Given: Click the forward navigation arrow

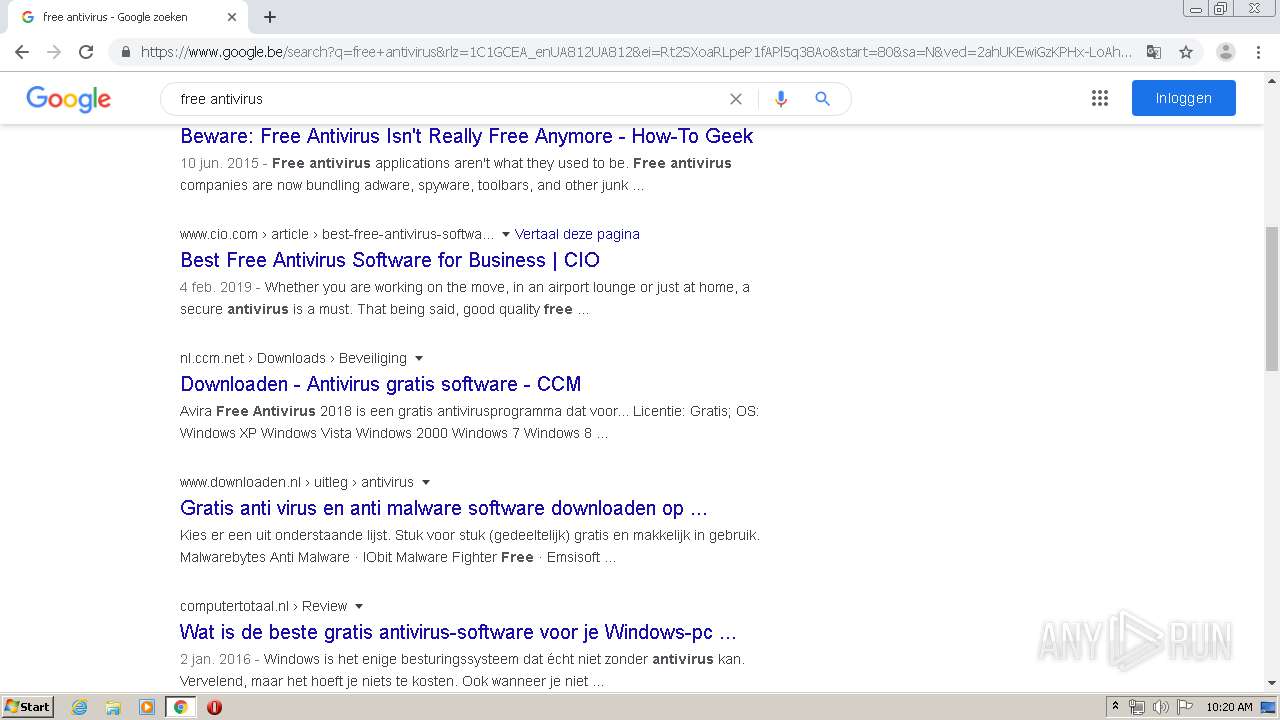Looking at the screenshot, I should [54, 52].
